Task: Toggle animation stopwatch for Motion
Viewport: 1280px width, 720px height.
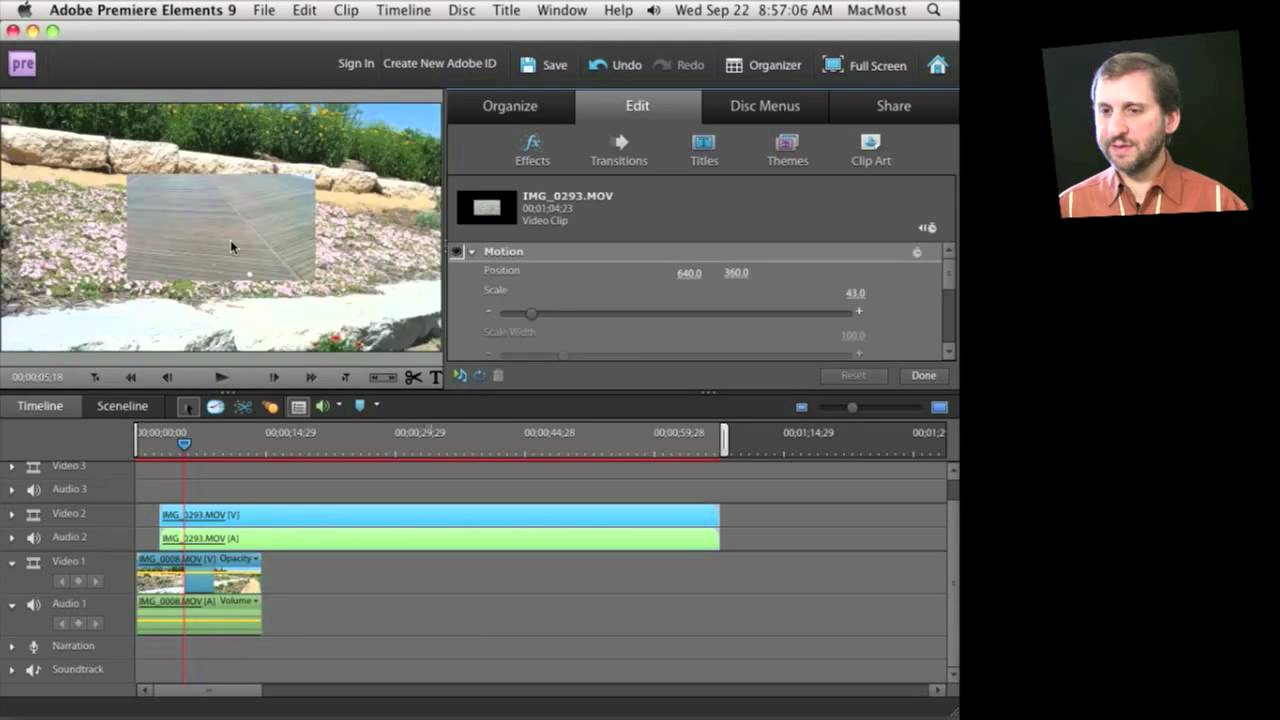Action: pyautogui.click(x=916, y=252)
